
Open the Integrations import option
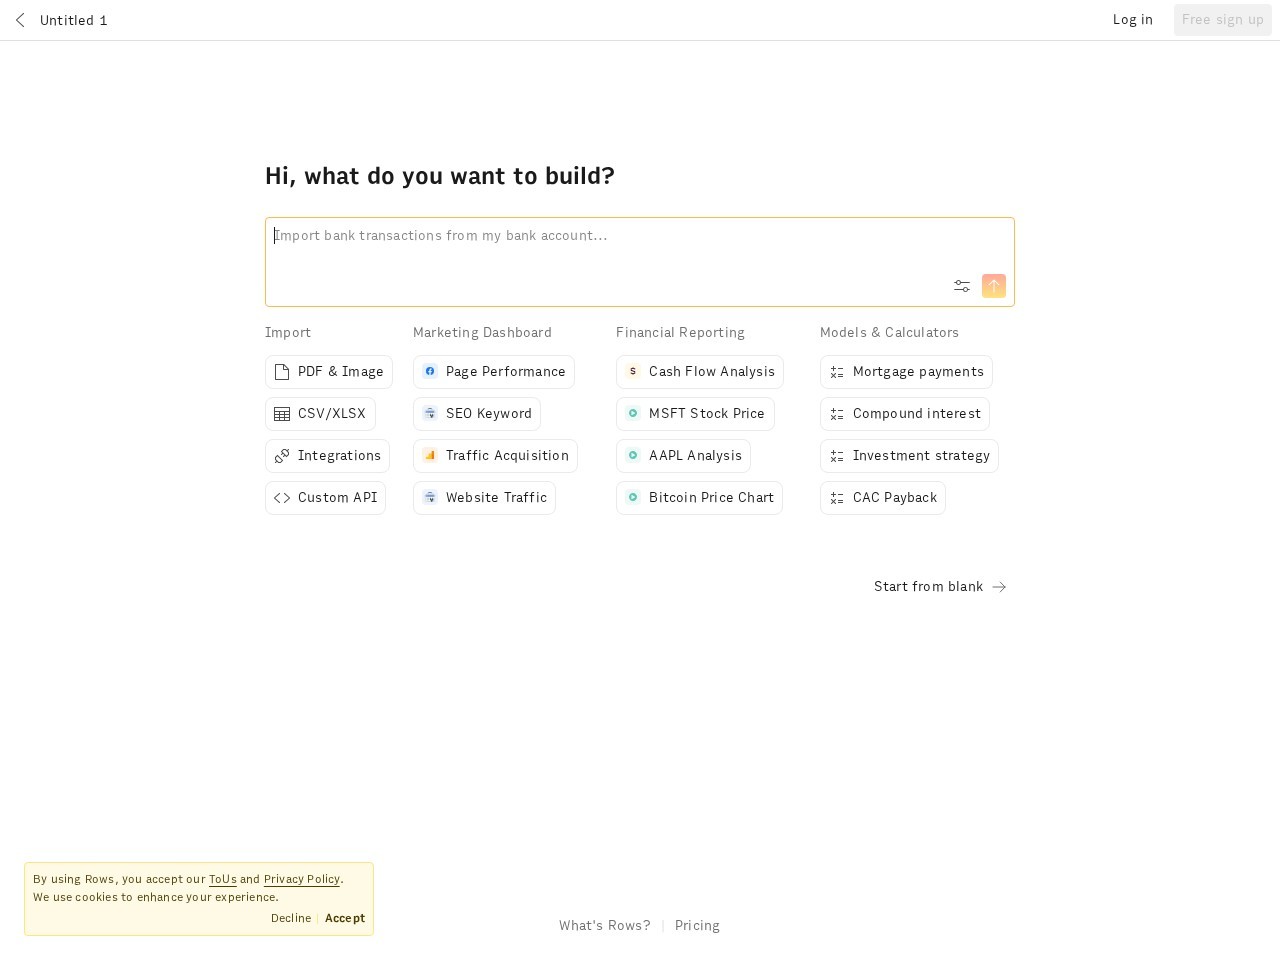point(327,456)
